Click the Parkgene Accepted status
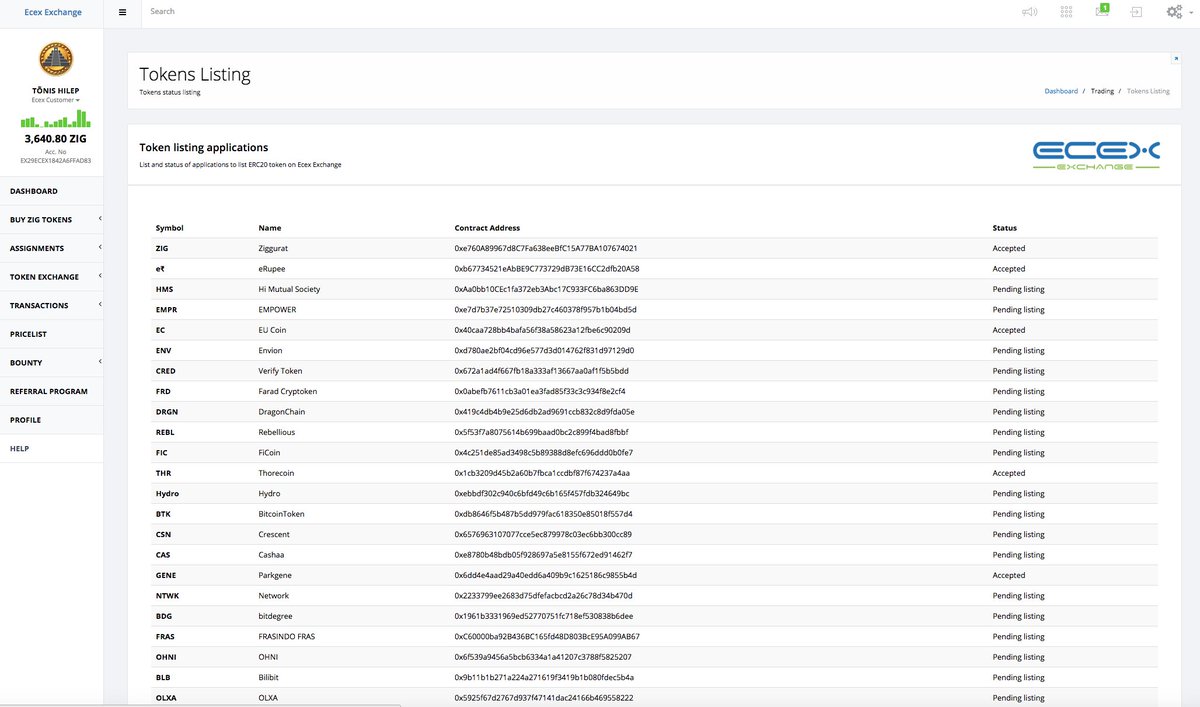The image size is (1200, 707). tap(1008, 575)
